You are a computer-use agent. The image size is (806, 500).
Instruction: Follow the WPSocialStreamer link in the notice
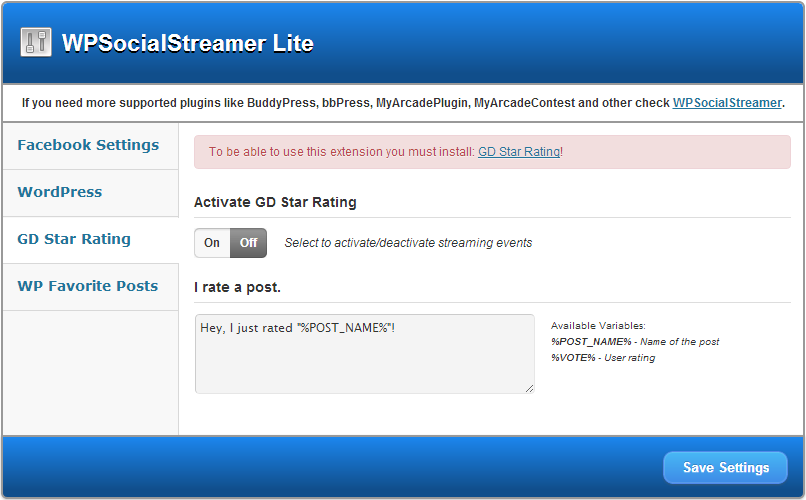click(727, 103)
